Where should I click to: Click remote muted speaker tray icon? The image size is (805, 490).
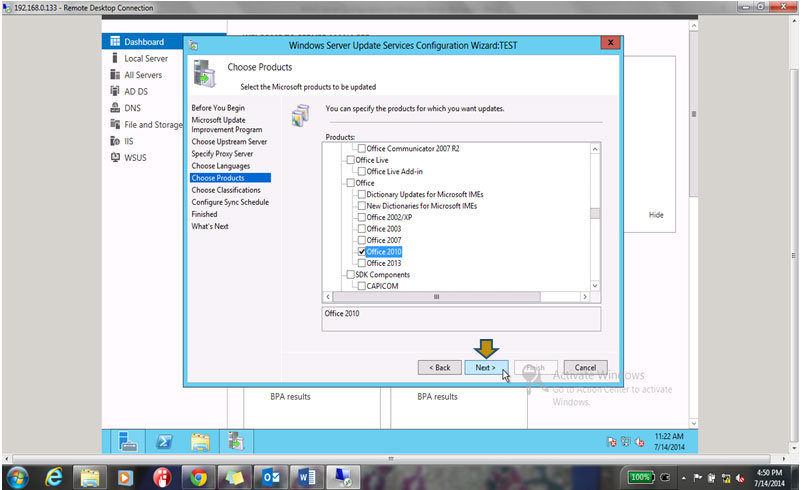click(640, 442)
